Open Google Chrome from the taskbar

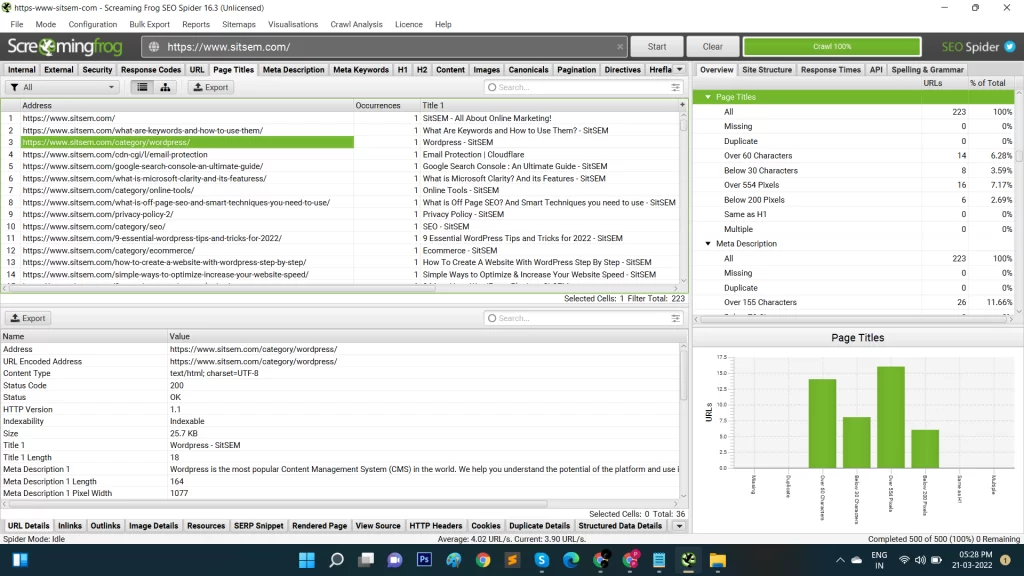(x=483, y=560)
